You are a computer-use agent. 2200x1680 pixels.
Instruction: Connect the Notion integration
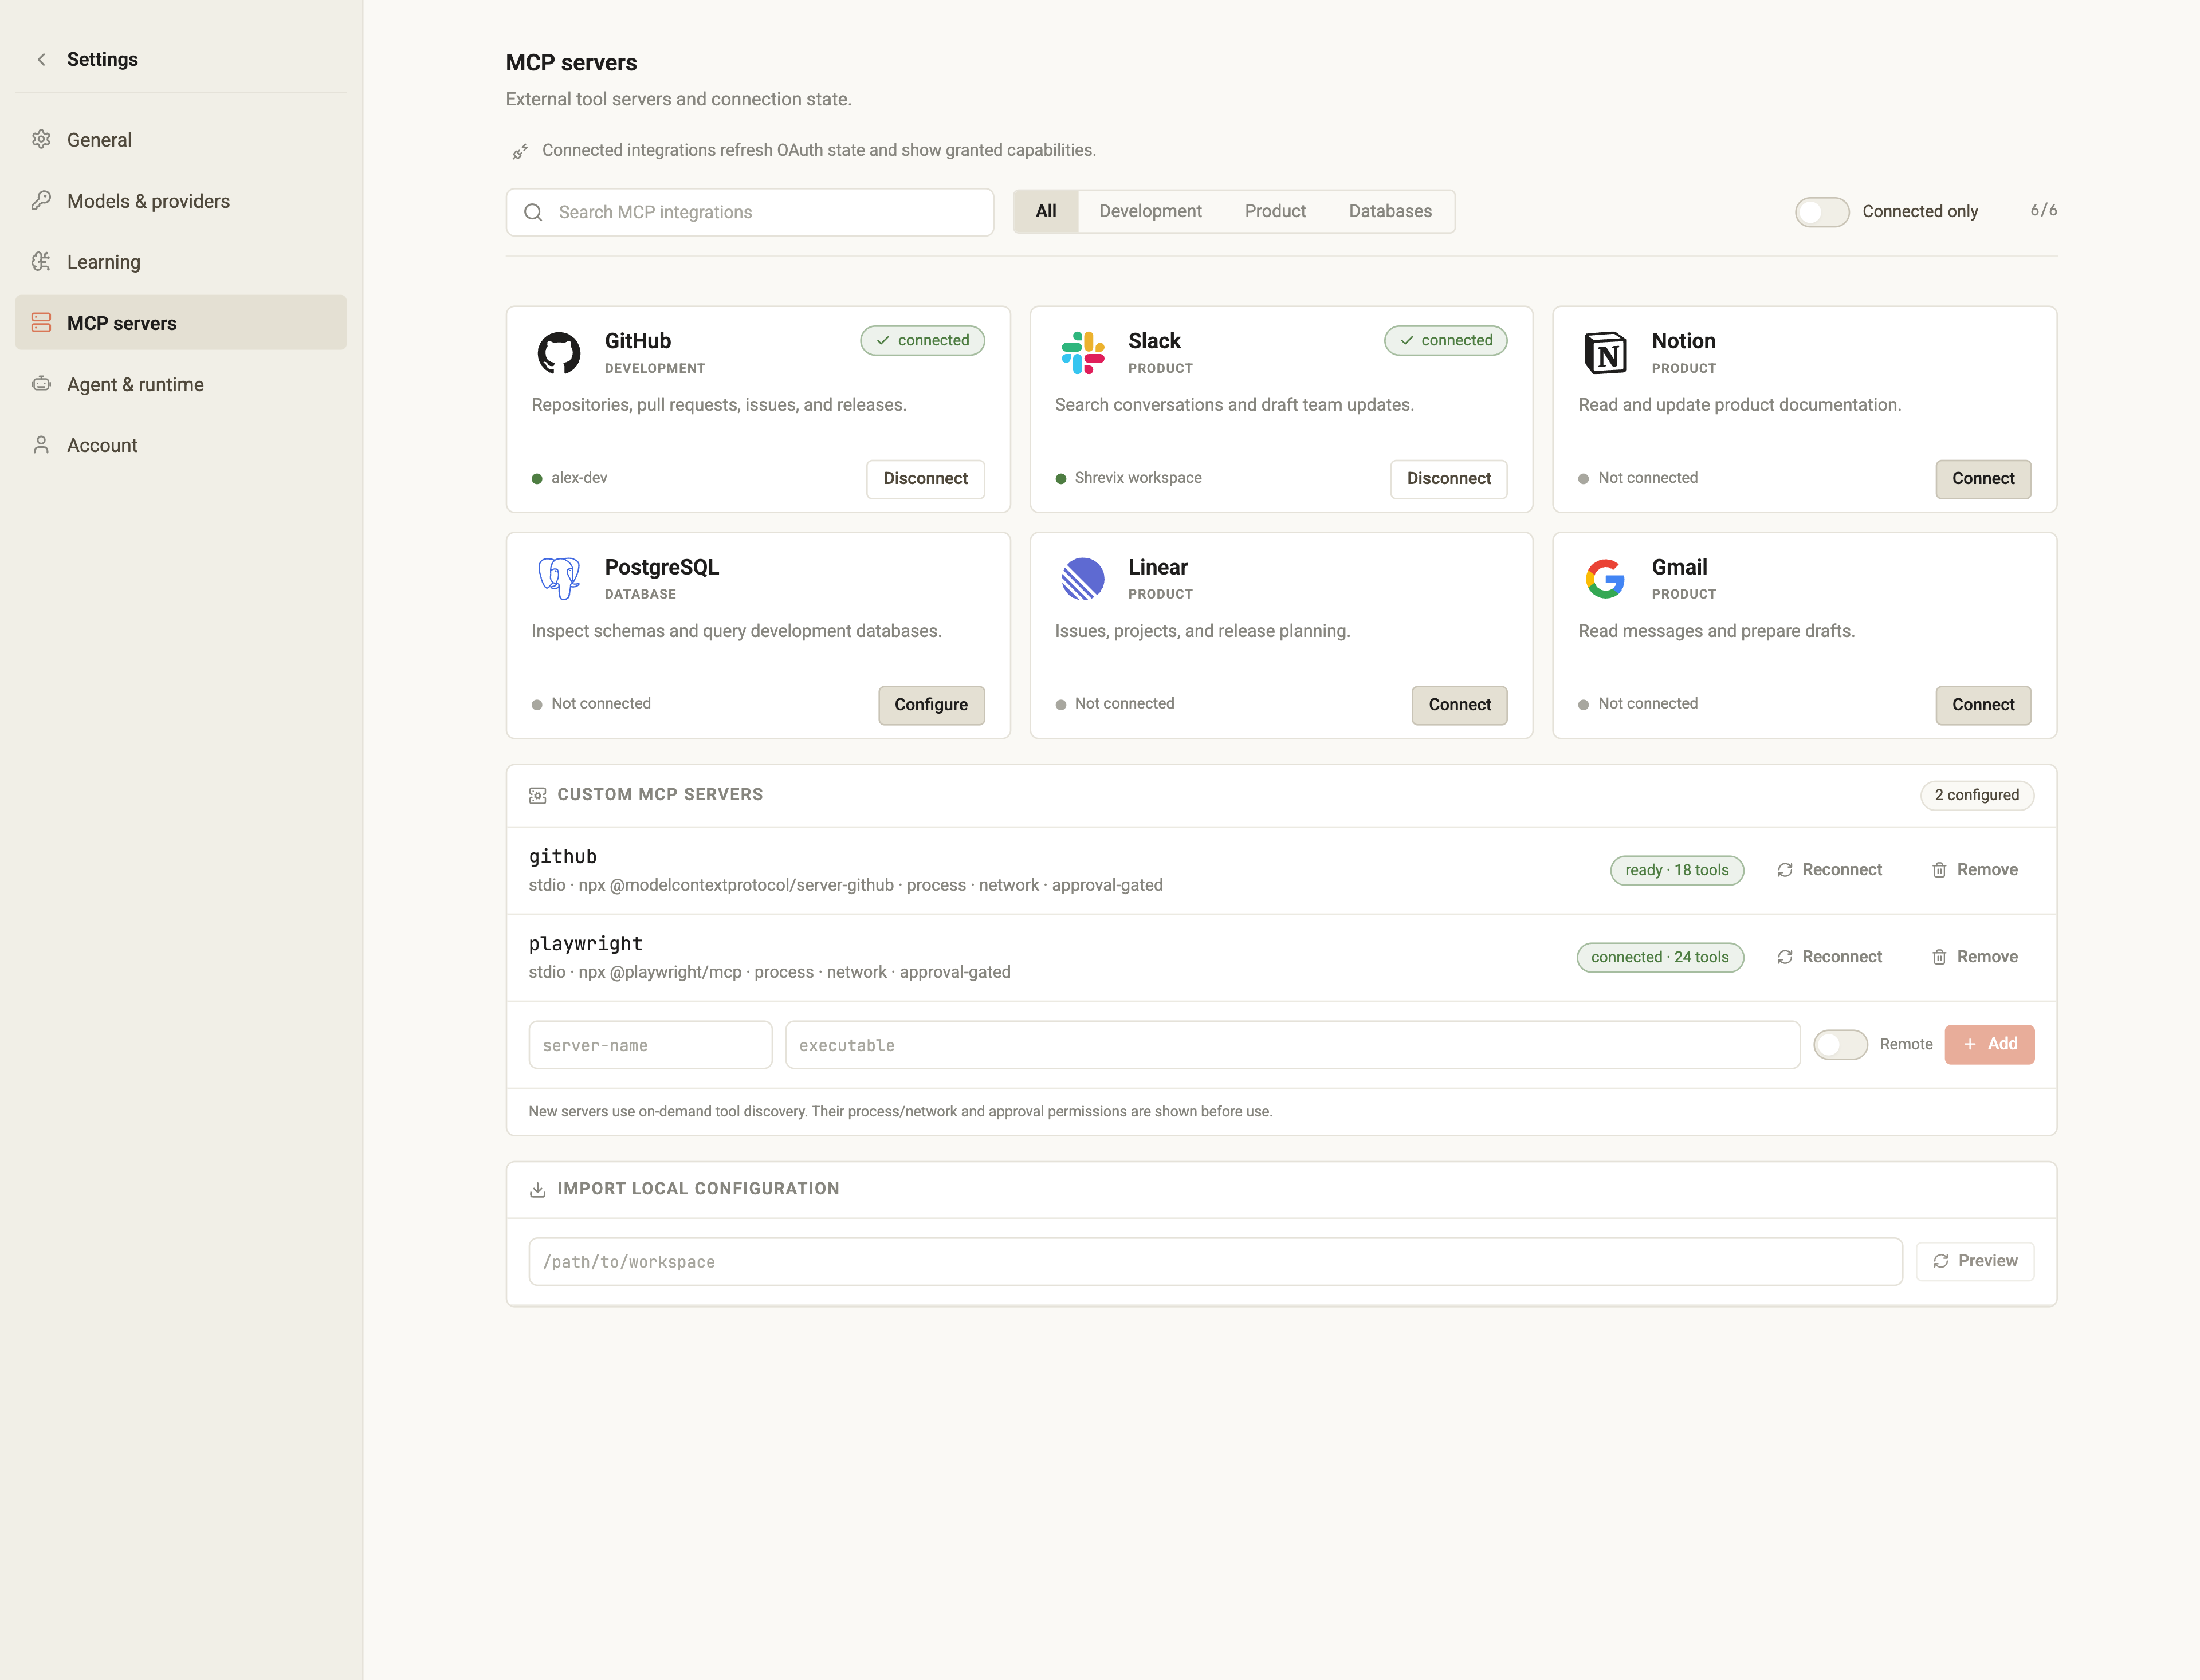point(1983,479)
